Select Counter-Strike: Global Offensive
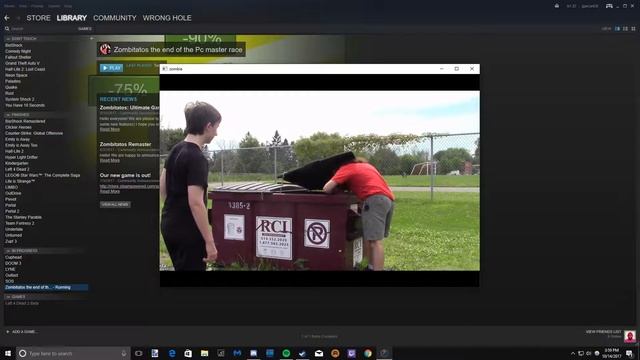Viewport: 640px width, 360px height. (x=34, y=133)
